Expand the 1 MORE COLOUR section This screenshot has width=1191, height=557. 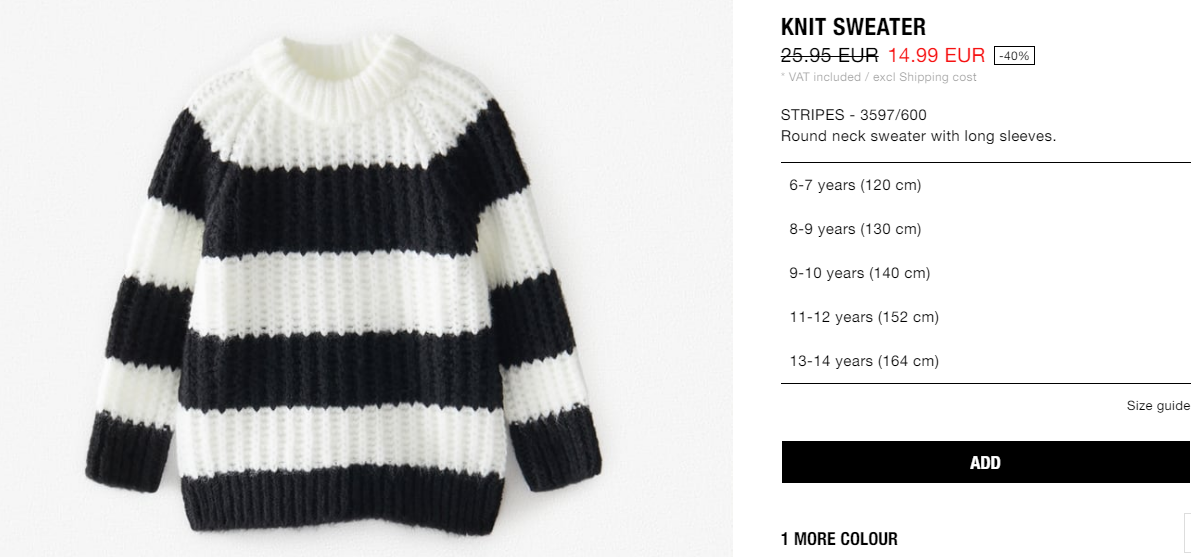[839, 540]
